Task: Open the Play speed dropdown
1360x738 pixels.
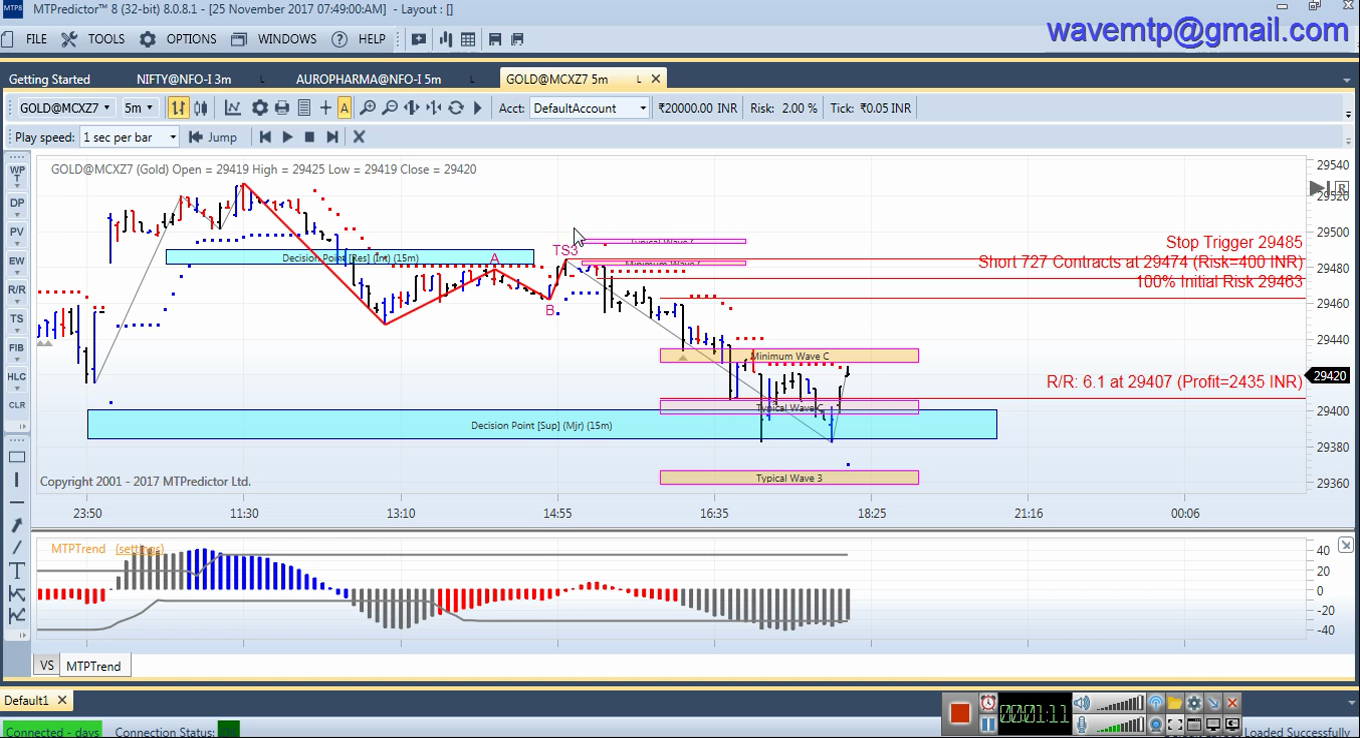Action: tap(130, 137)
